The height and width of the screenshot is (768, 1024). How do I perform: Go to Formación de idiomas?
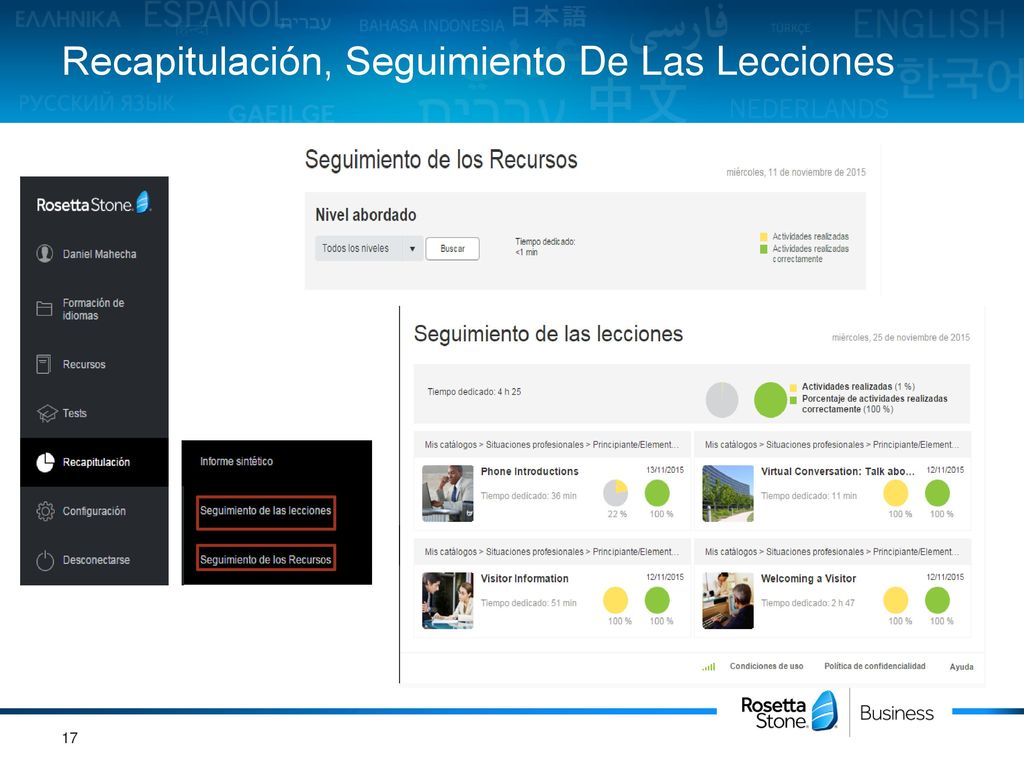(x=94, y=309)
